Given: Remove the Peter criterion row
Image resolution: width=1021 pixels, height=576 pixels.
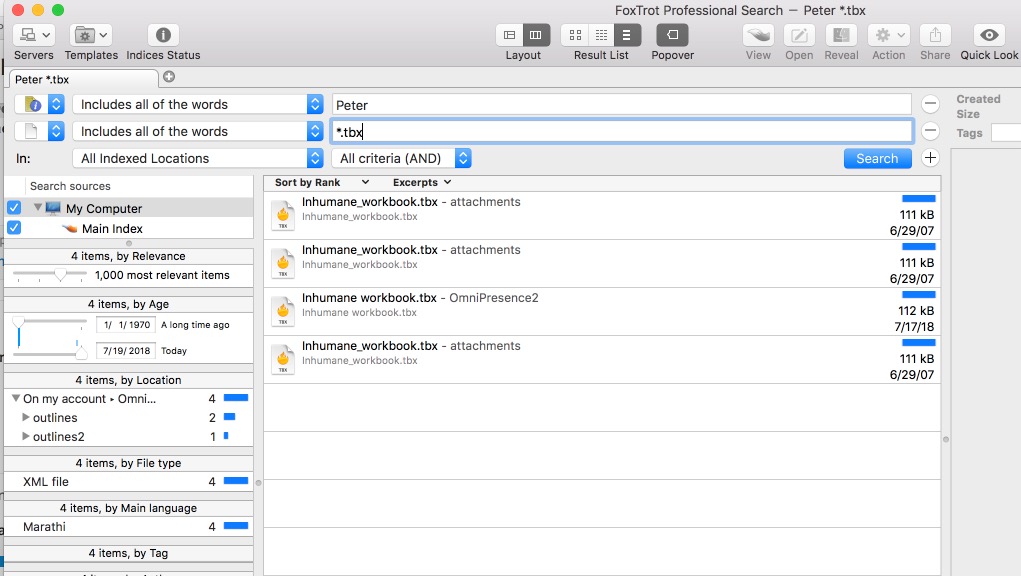Looking at the screenshot, I should pyautogui.click(x=930, y=103).
